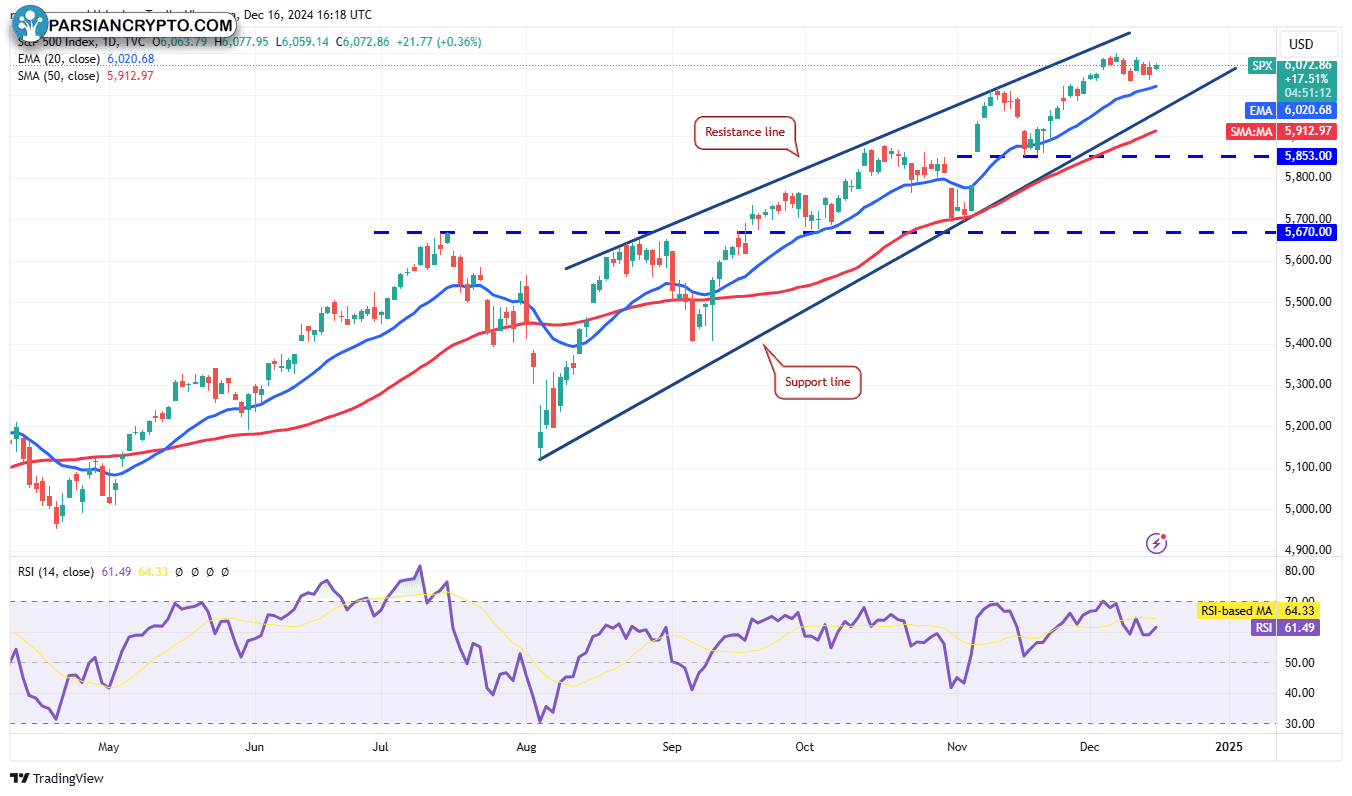Screen dimensions: 1352x796
Task: Click the Aug label on the time axis
Action: click(529, 746)
